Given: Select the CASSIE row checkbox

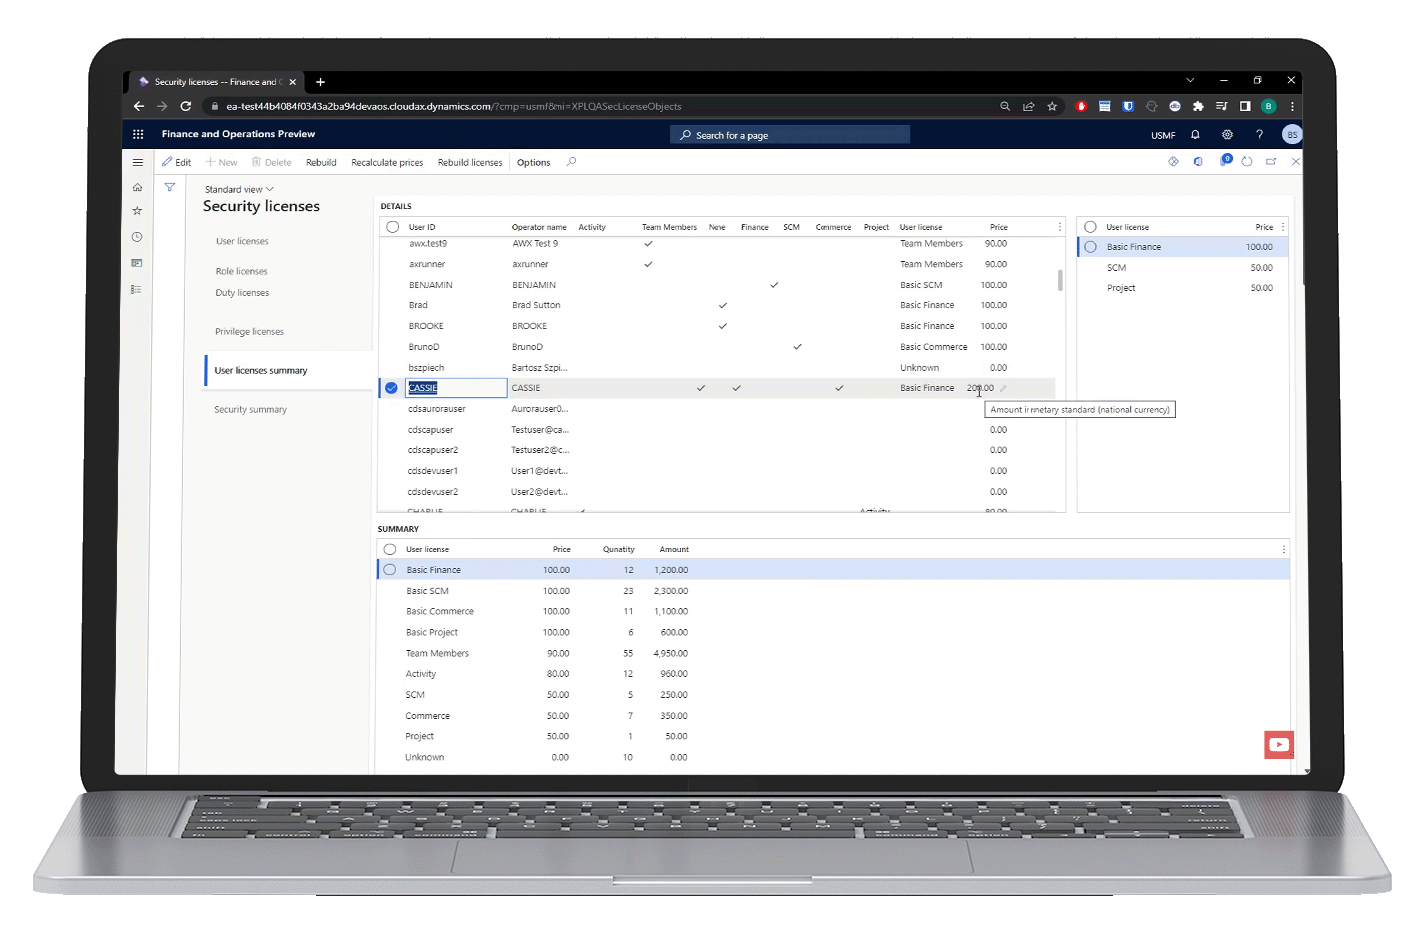Looking at the screenshot, I should 390,388.
